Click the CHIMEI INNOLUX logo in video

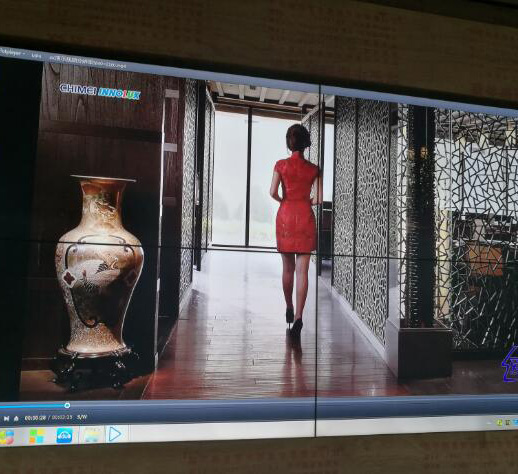coord(100,92)
